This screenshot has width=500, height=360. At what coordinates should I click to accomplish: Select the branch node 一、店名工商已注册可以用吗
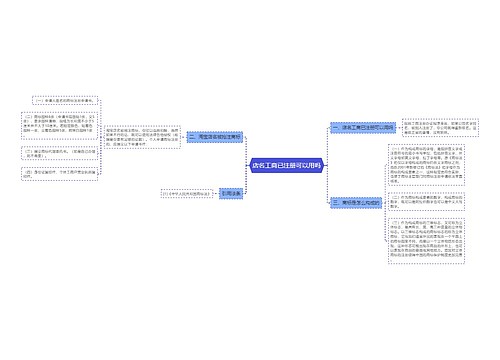point(363,128)
